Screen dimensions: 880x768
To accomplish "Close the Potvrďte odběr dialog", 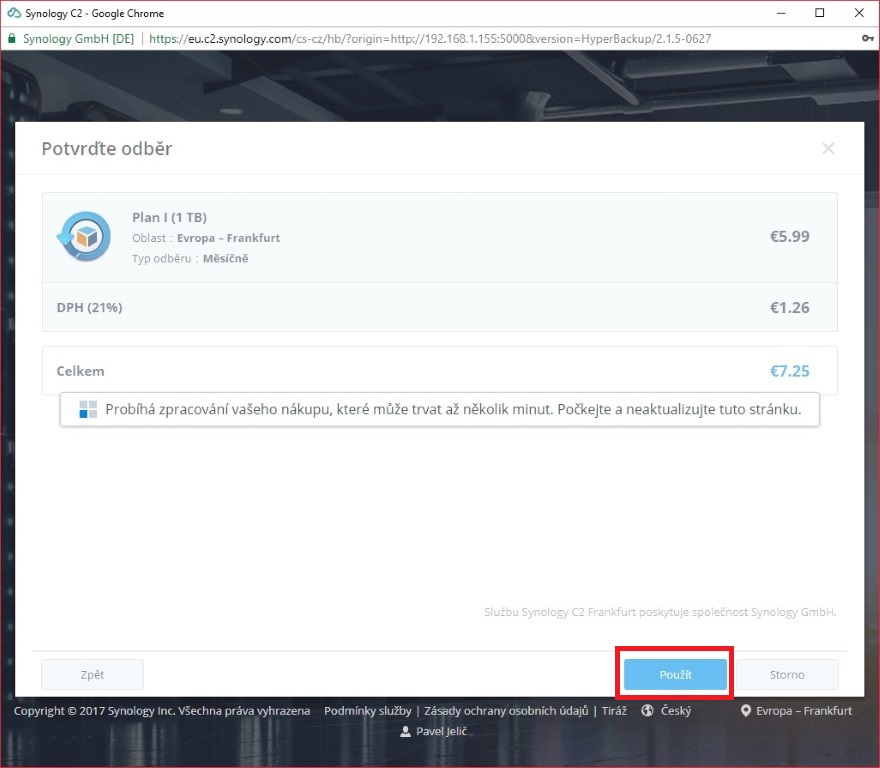I will click(x=828, y=148).
